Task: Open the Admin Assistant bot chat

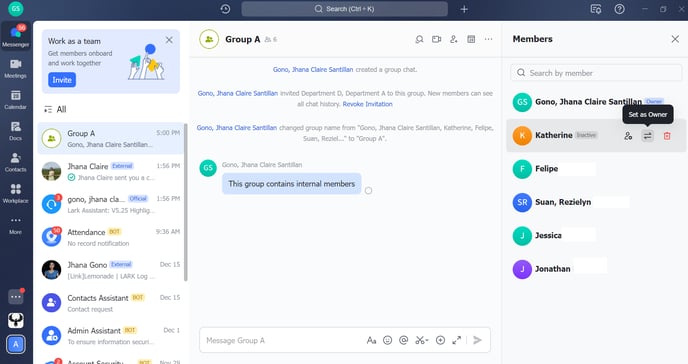Action: (111, 335)
